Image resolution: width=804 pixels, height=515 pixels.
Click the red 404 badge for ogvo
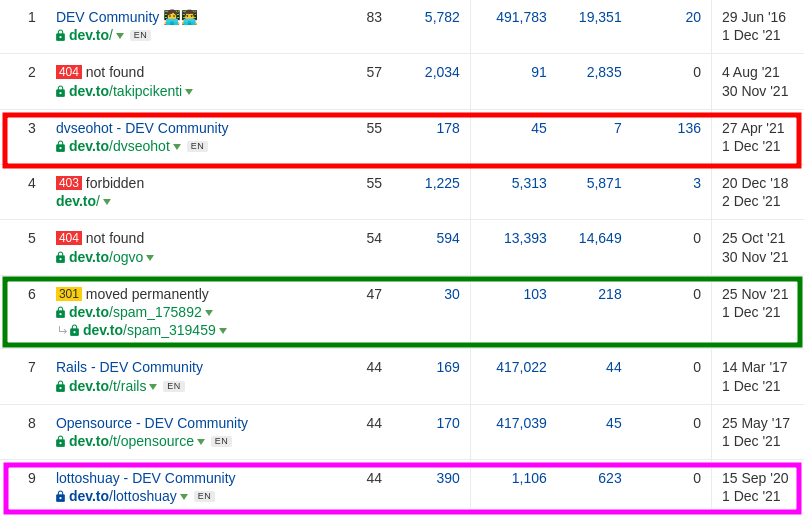[x=69, y=239]
